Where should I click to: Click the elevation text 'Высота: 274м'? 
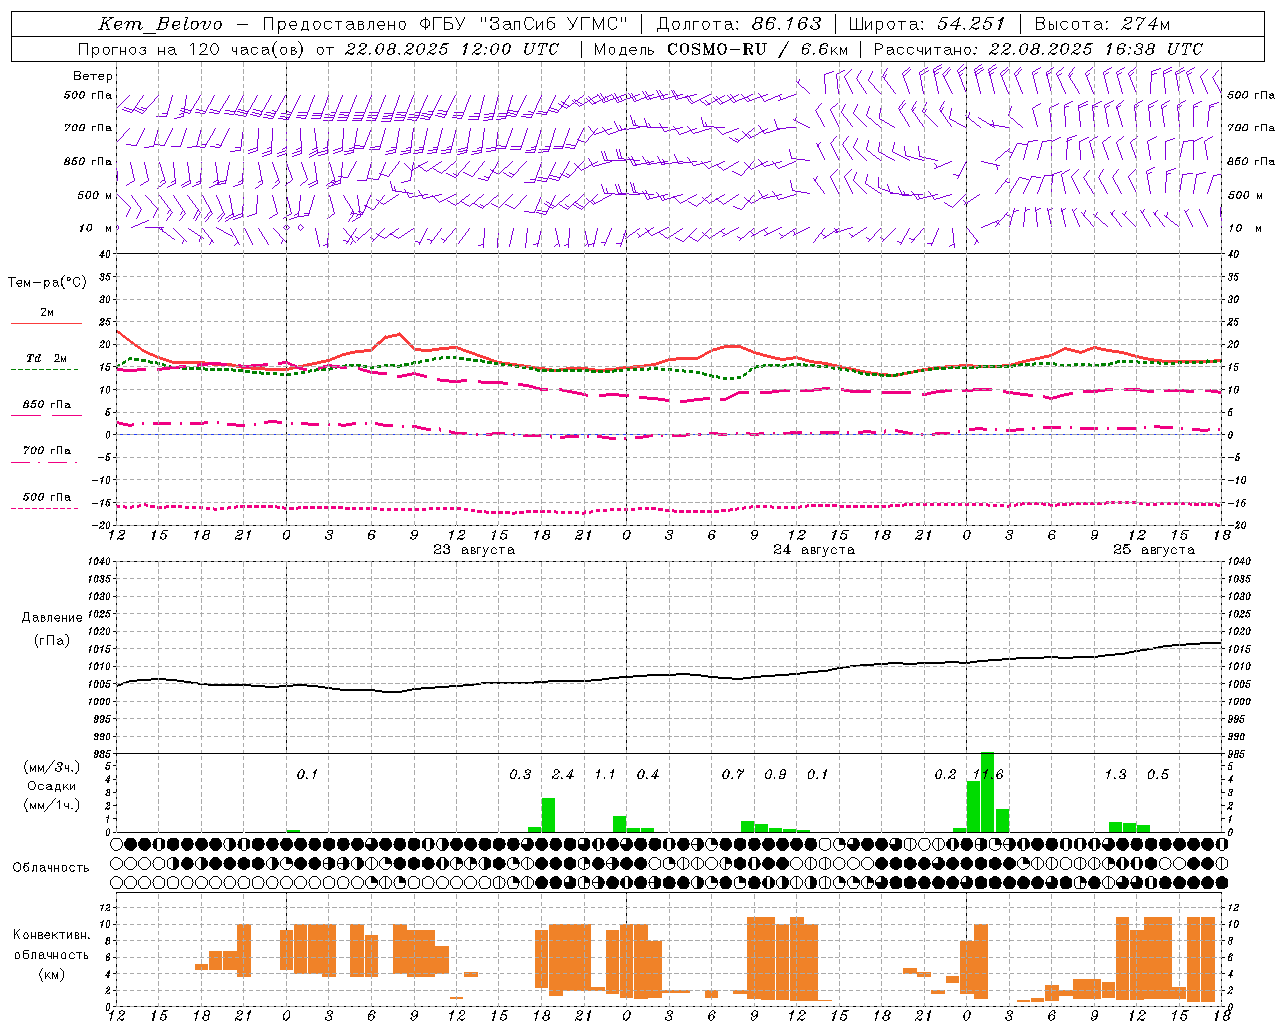(1102, 24)
